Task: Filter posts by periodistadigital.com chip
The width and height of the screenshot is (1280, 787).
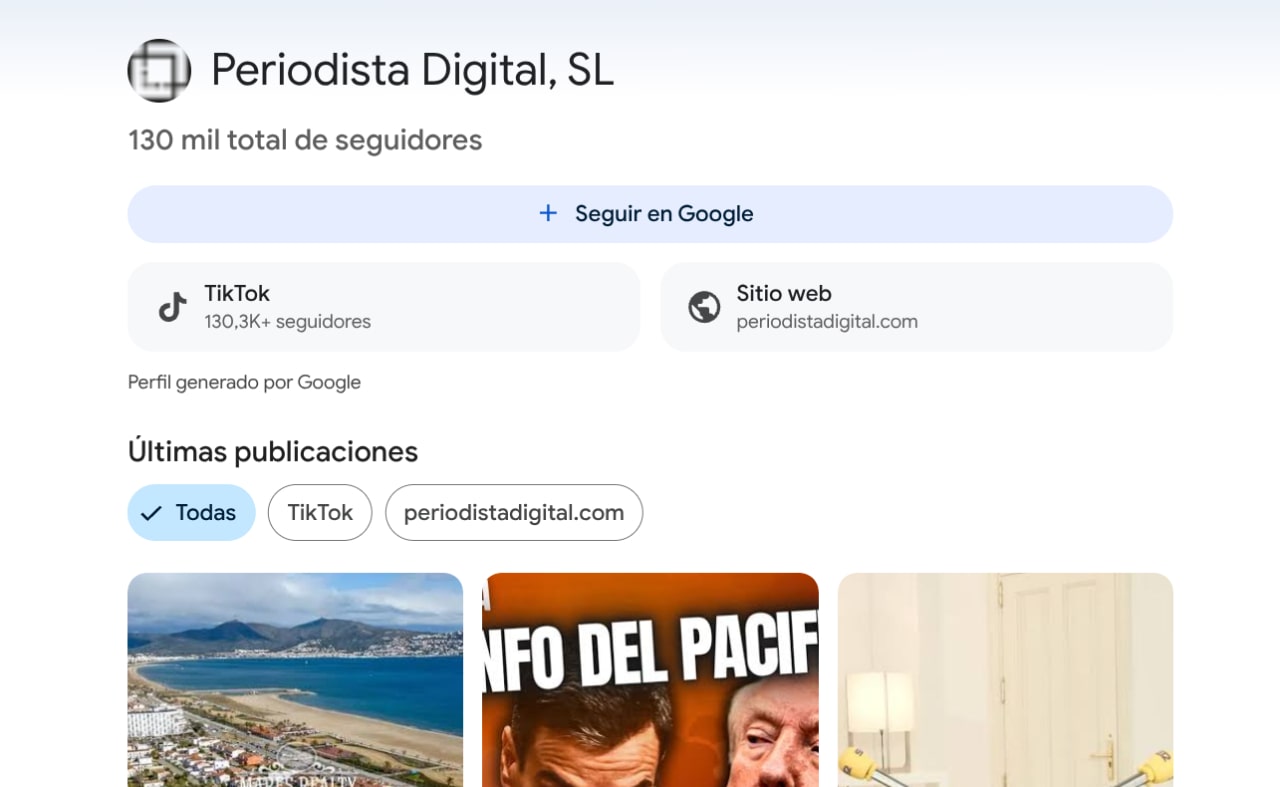Action: [x=514, y=513]
